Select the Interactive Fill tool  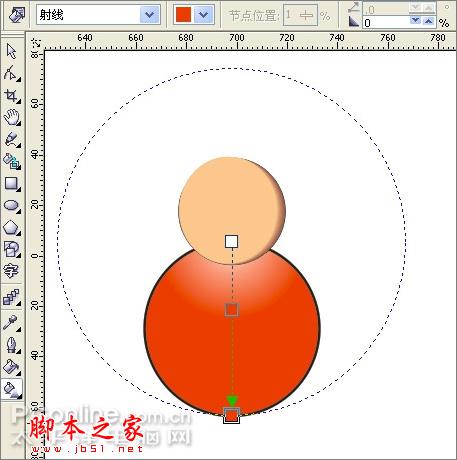click(x=11, y=389)
